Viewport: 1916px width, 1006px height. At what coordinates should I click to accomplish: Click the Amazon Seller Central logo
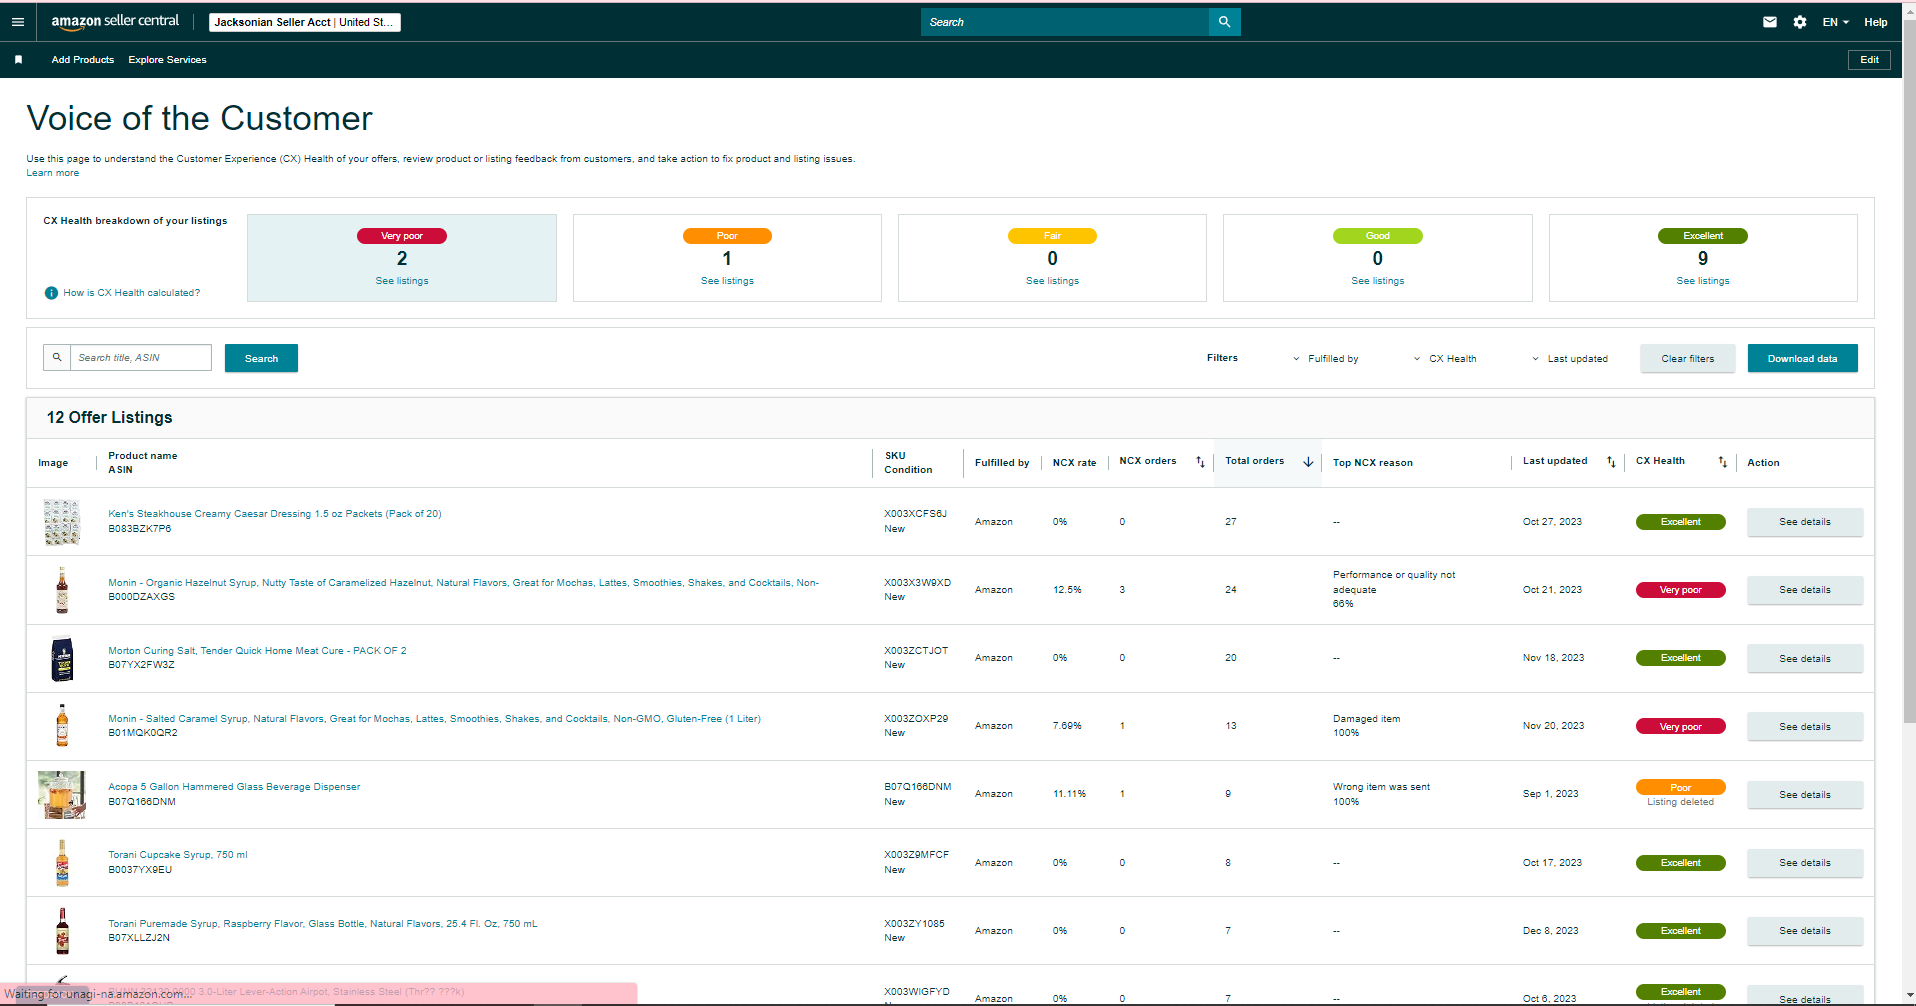[x=115, y=21]
